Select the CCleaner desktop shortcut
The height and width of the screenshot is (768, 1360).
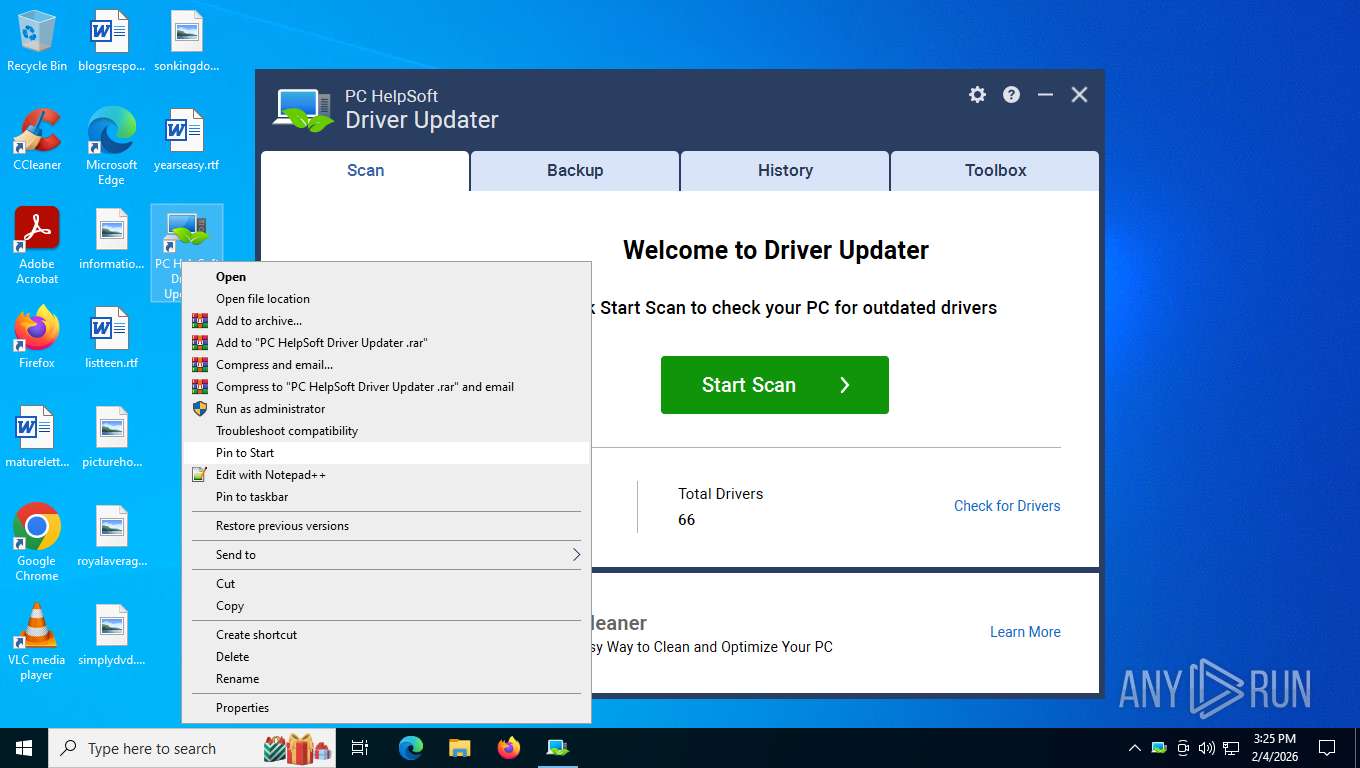37,140
